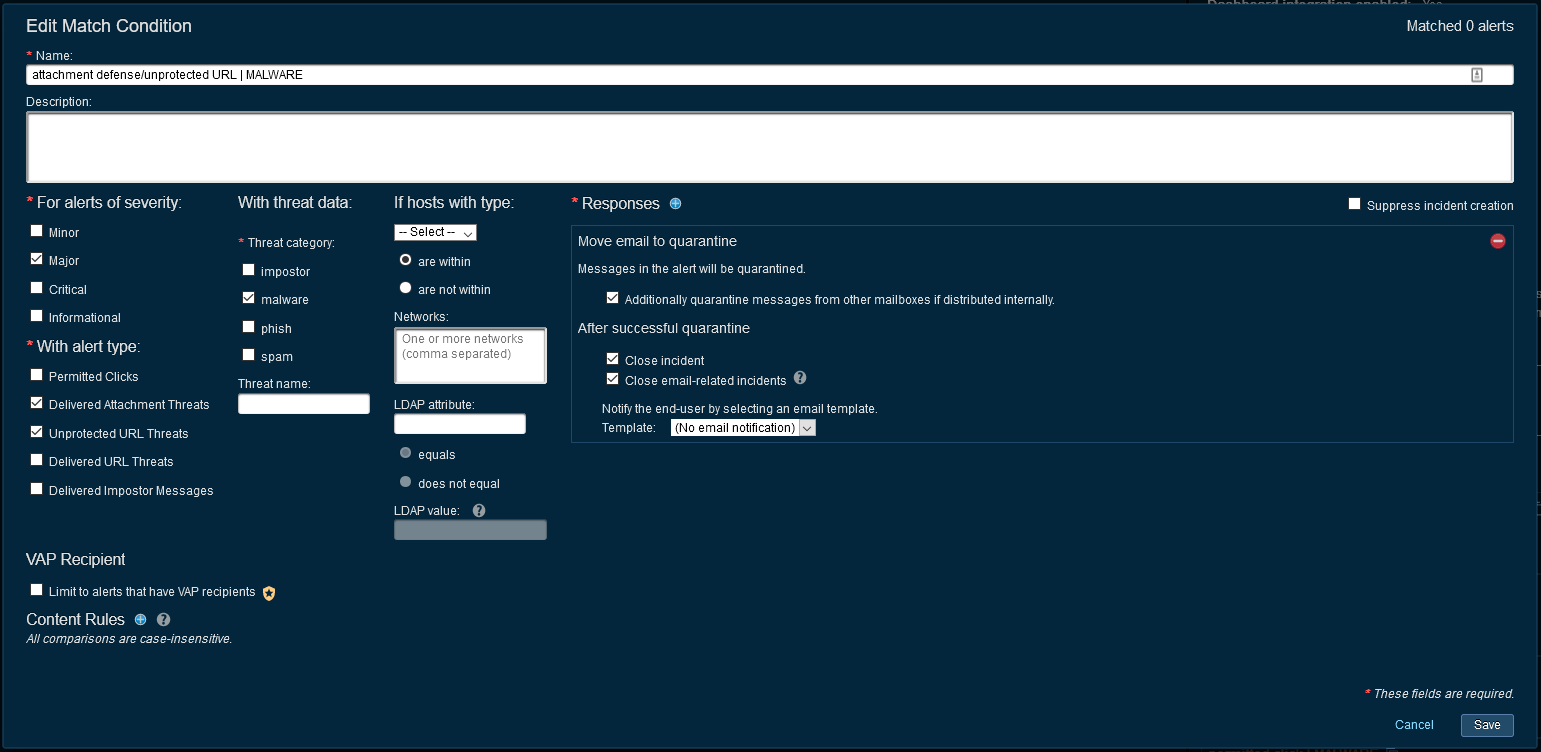Open the Content Rules help icon
This screenshot has height=752, width=1541.
pyautogui.click(x=164, y=620)
